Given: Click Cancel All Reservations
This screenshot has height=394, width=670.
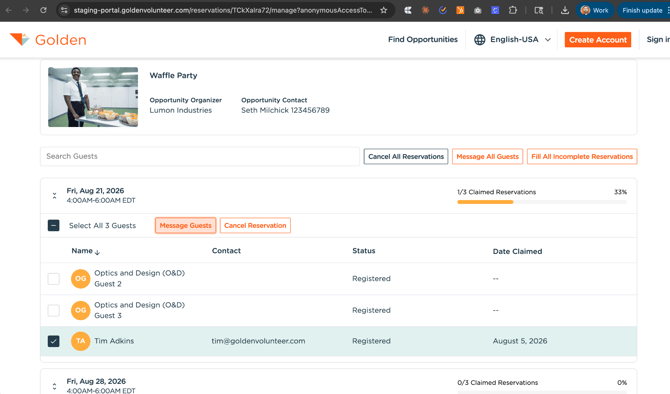Looking at the screenshot, I should 406,156.
